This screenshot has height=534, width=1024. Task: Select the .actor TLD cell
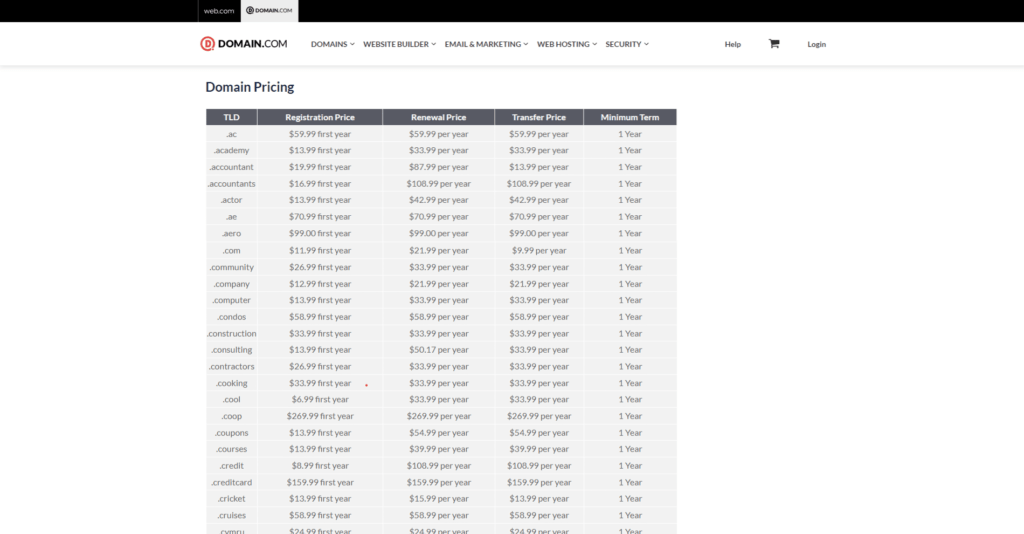pos(232,200)
